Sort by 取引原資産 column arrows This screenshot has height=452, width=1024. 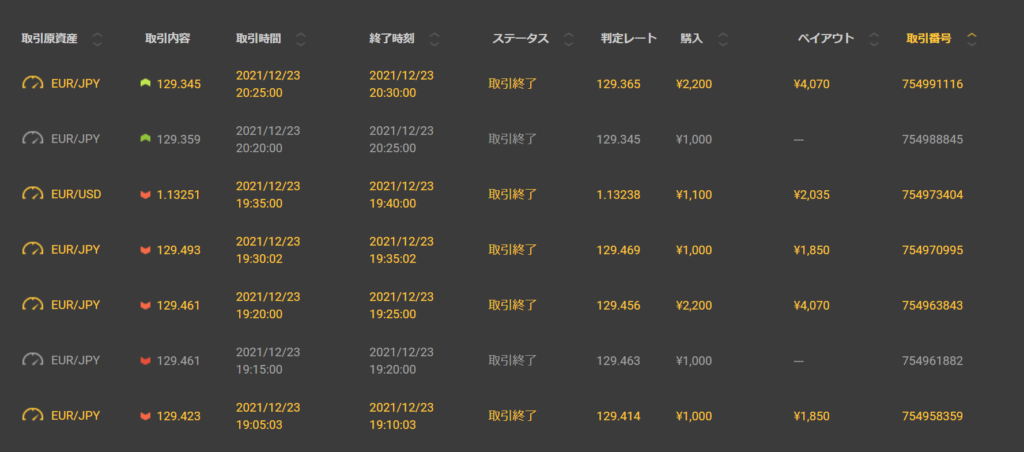tap(97, 39)
